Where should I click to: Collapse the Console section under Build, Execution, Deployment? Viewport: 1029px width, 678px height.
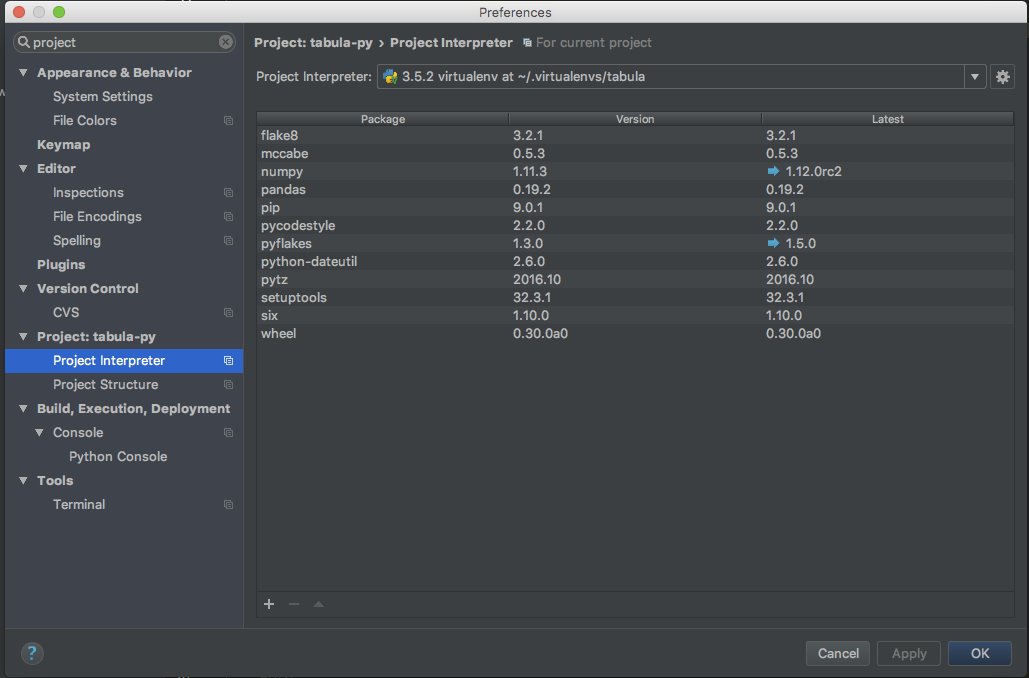pyautogui.click(x=41, y=432)
